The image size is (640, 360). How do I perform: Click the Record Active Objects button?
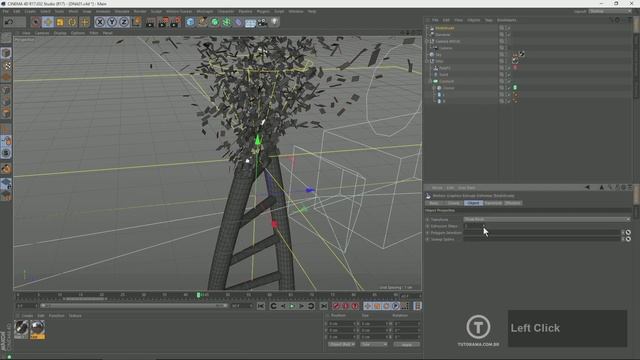pyautogui.click(x=336, y=306)
